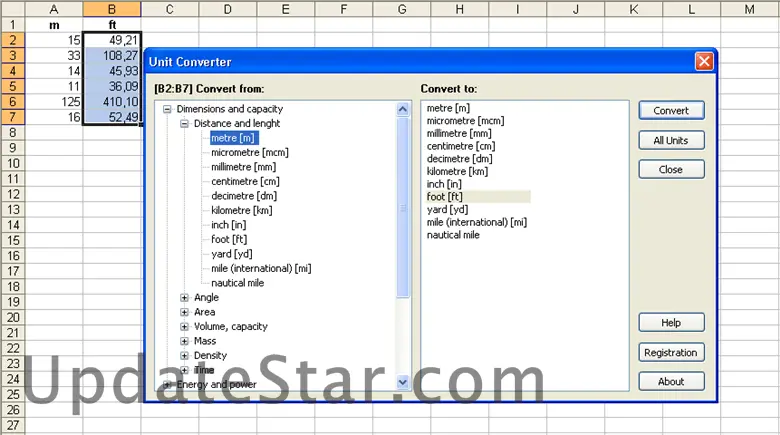Expand the Volume, capacity category

(184, 326)
